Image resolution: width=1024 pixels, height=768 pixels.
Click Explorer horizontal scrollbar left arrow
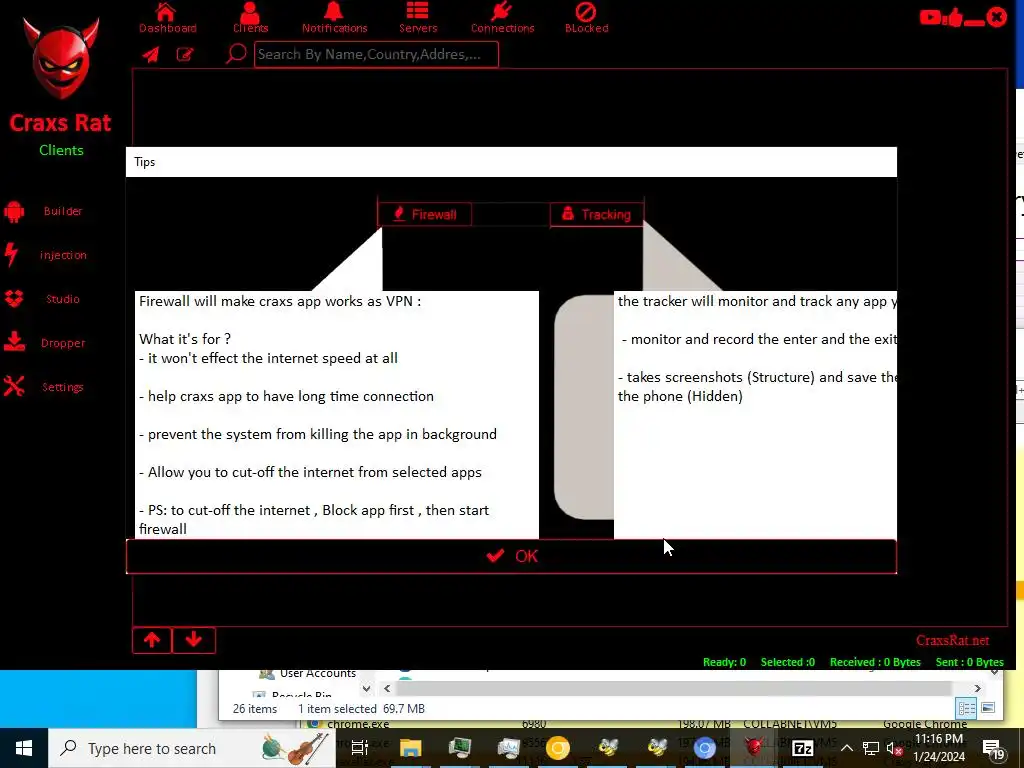pos(387,688)
